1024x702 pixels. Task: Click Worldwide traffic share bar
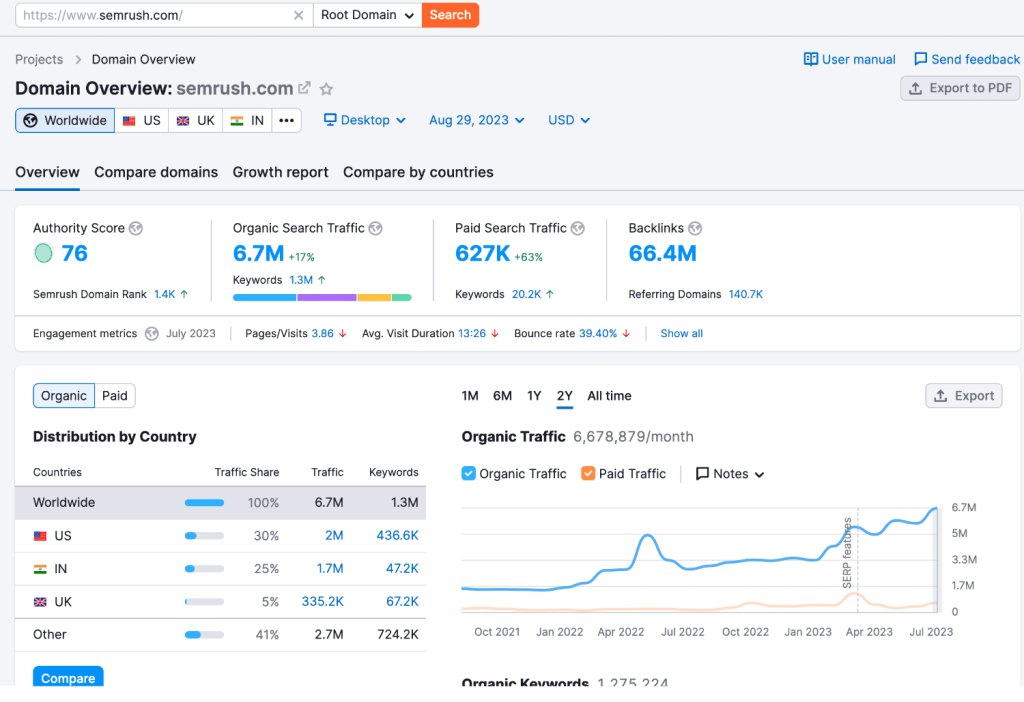204,503
